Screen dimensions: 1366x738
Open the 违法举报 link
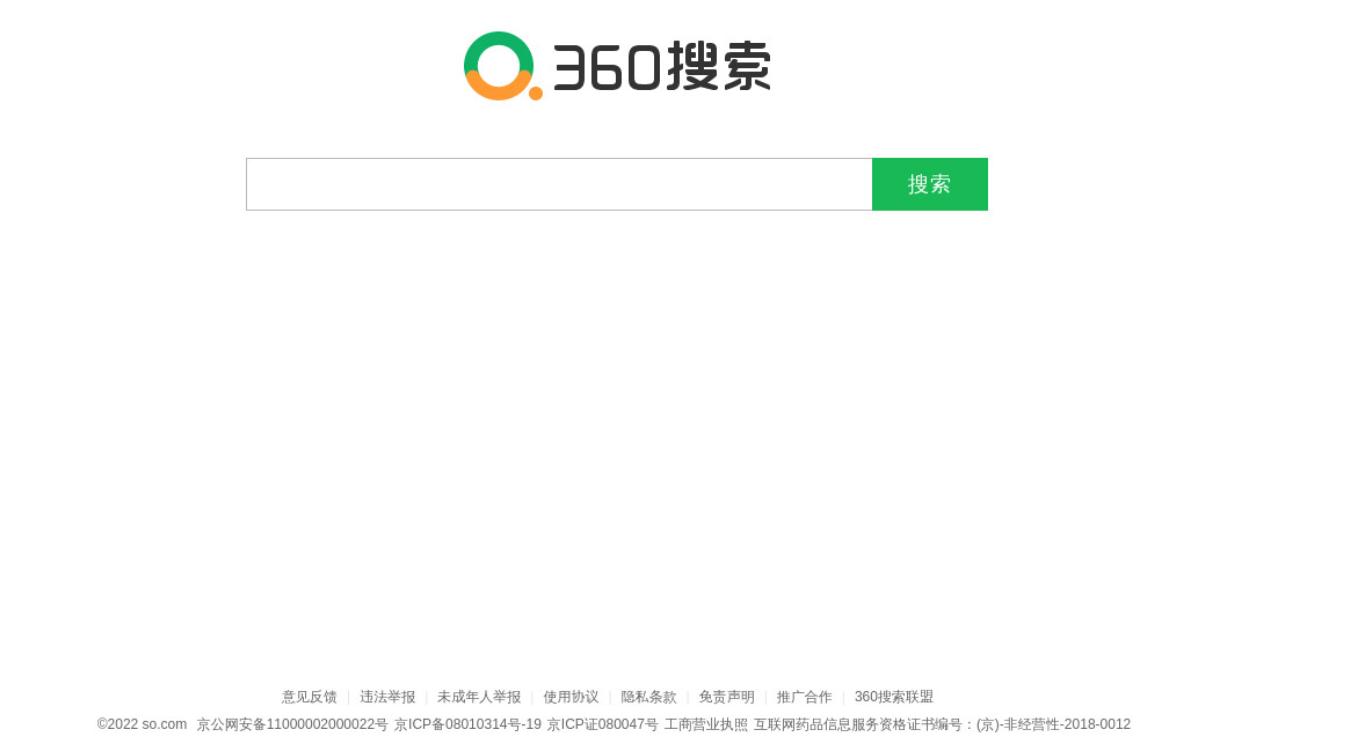click(388, 697)
